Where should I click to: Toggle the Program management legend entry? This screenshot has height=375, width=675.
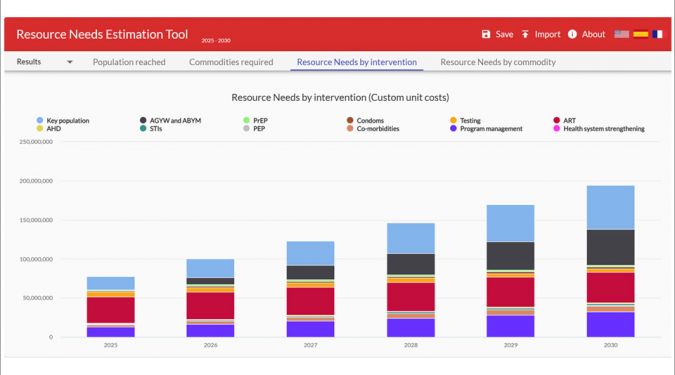pyautogui.click(x=486, y=129)
